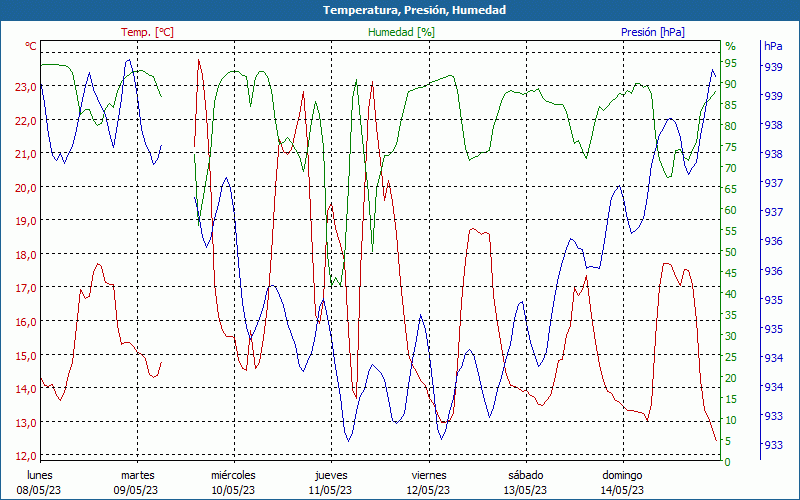Click the green 5 humidity axis value
The width and height of the screenshot is (800, 500).
pos(728,441)
